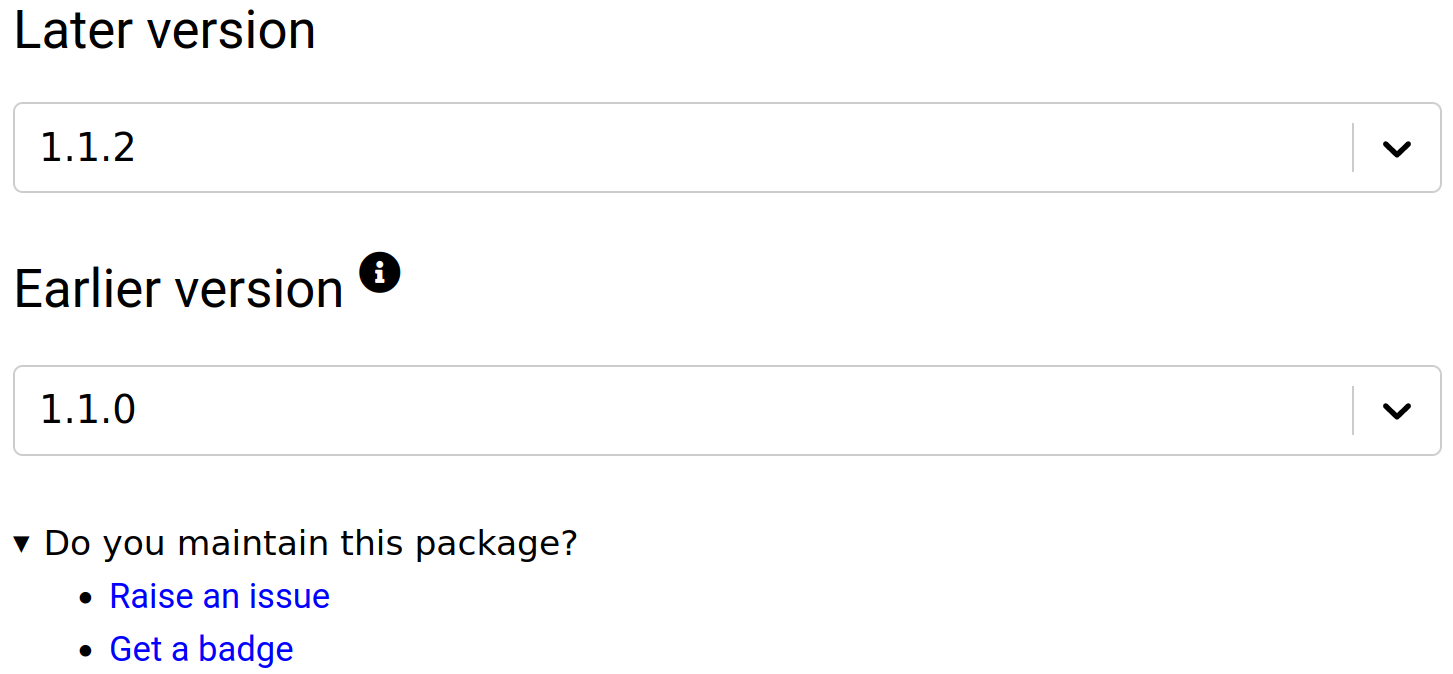Click the Earlier version heading text

point(179,289)
